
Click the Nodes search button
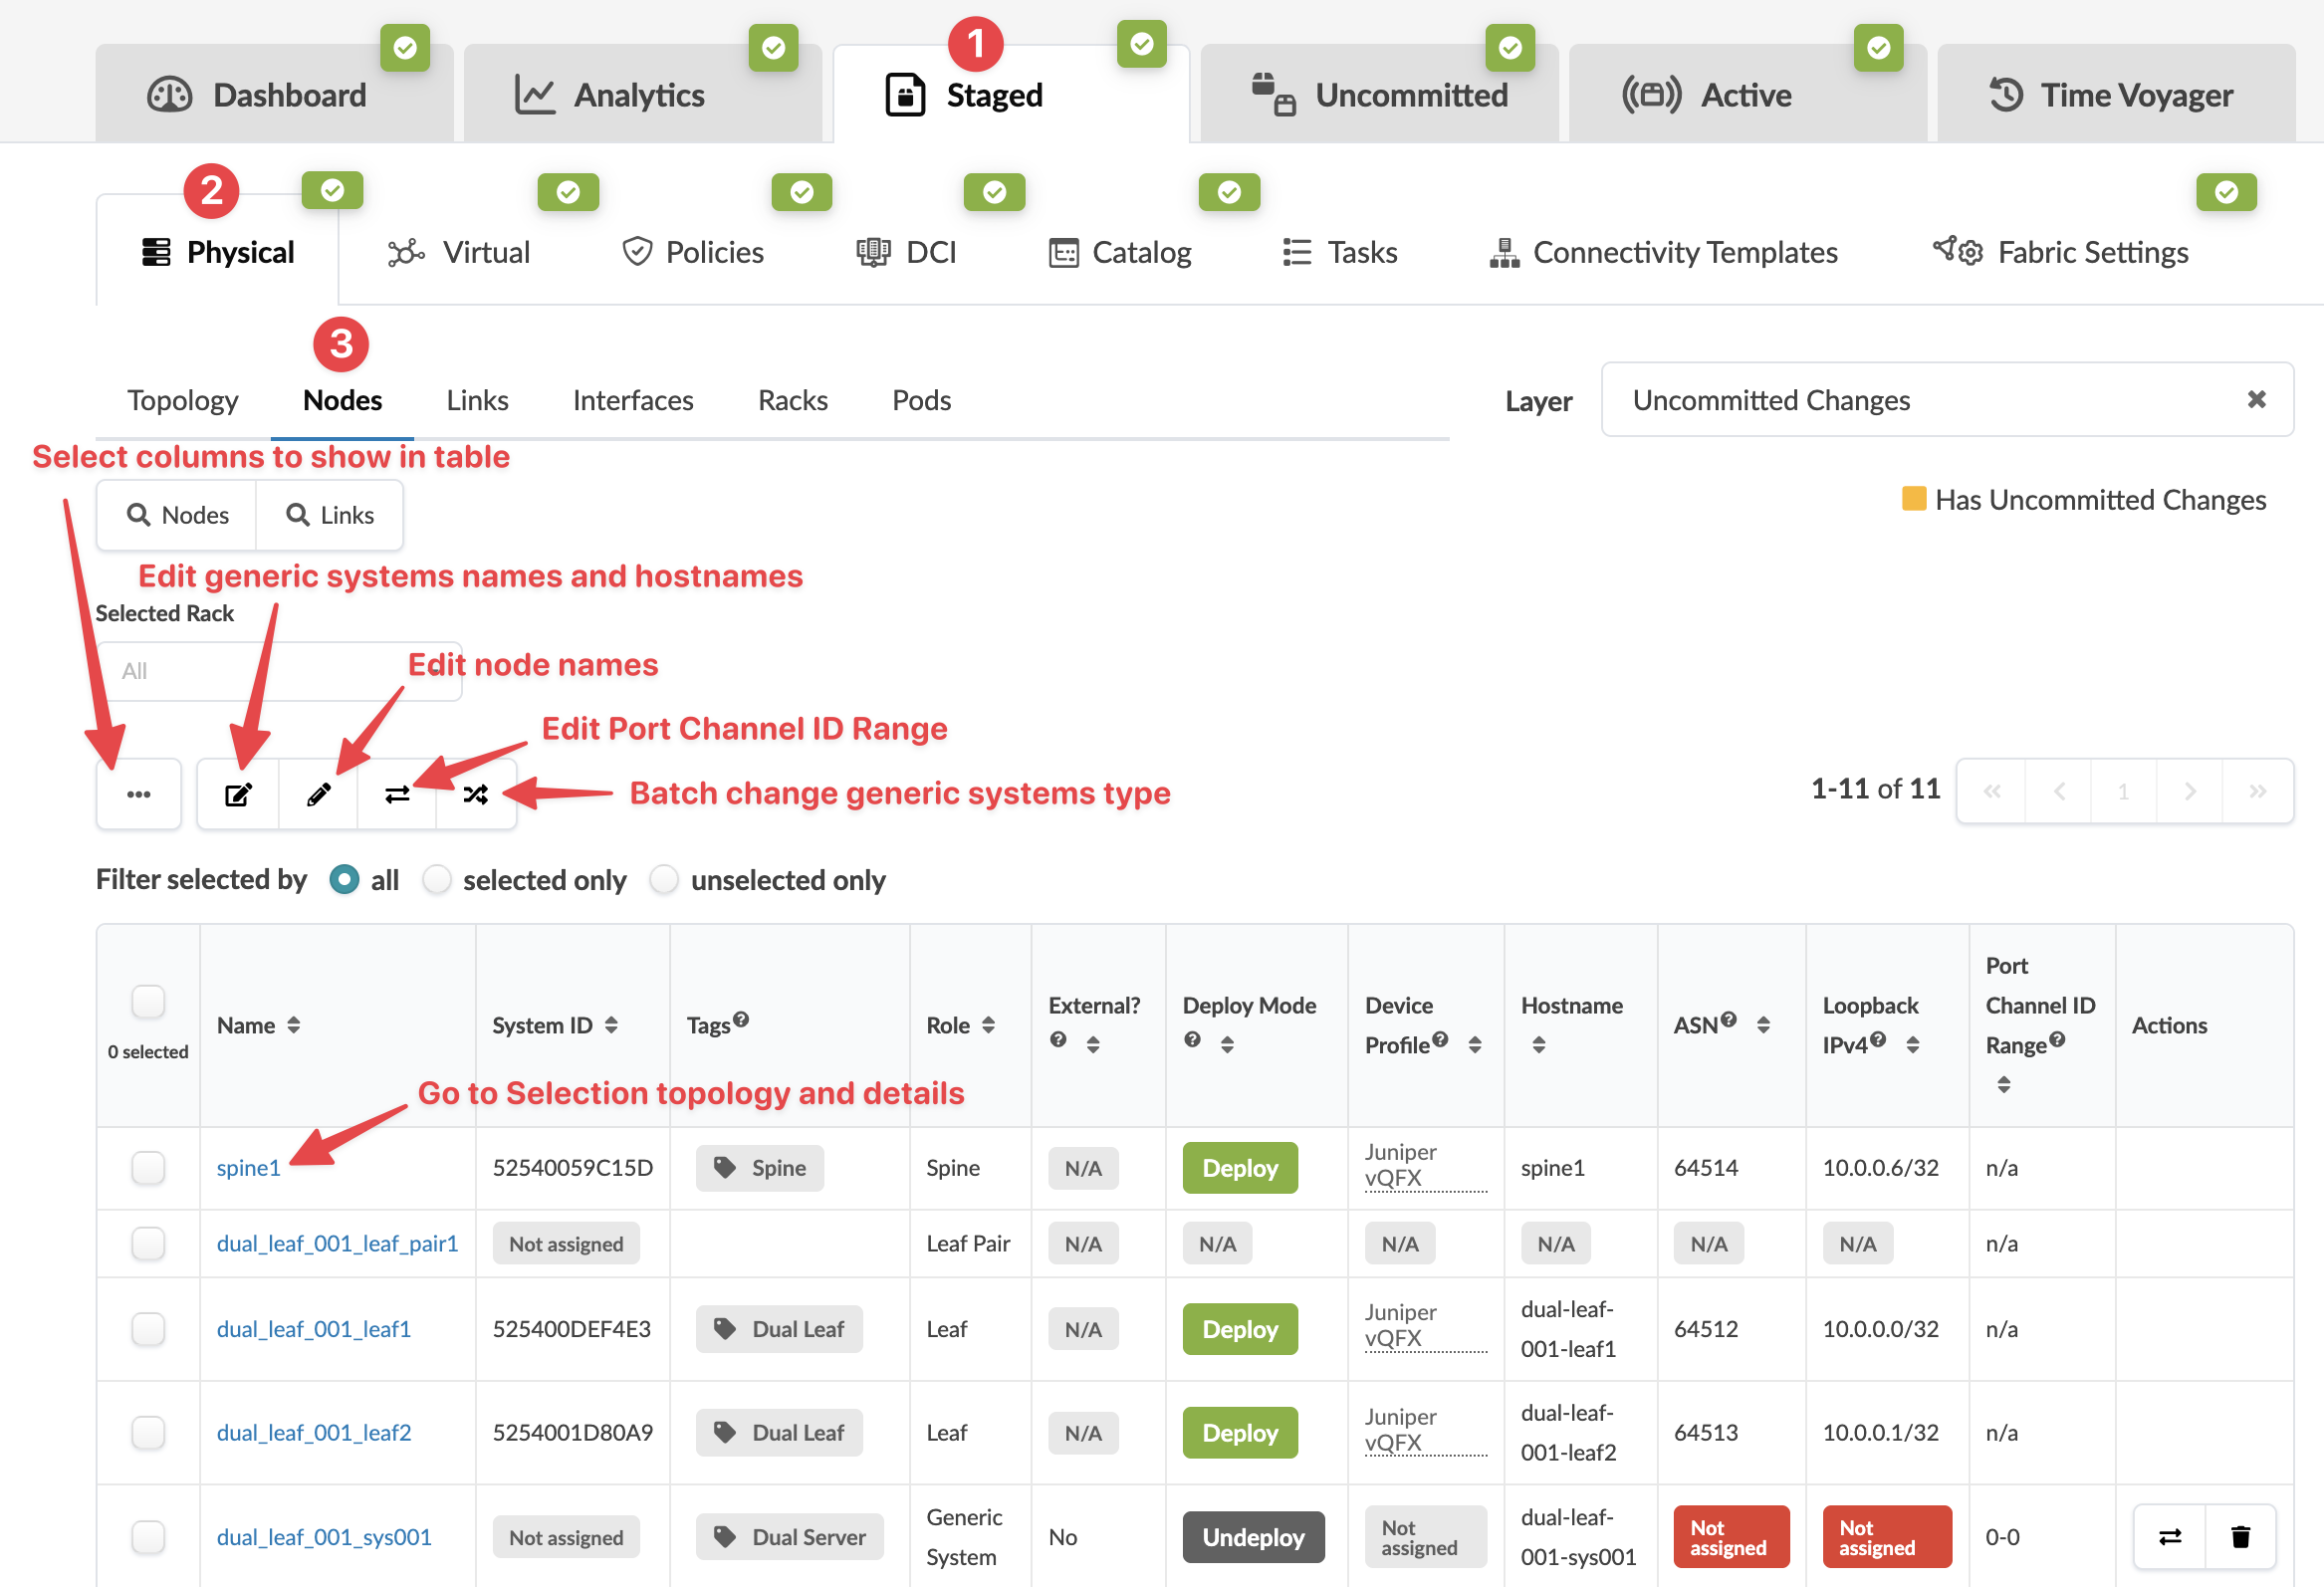click(x=177, y=515)
